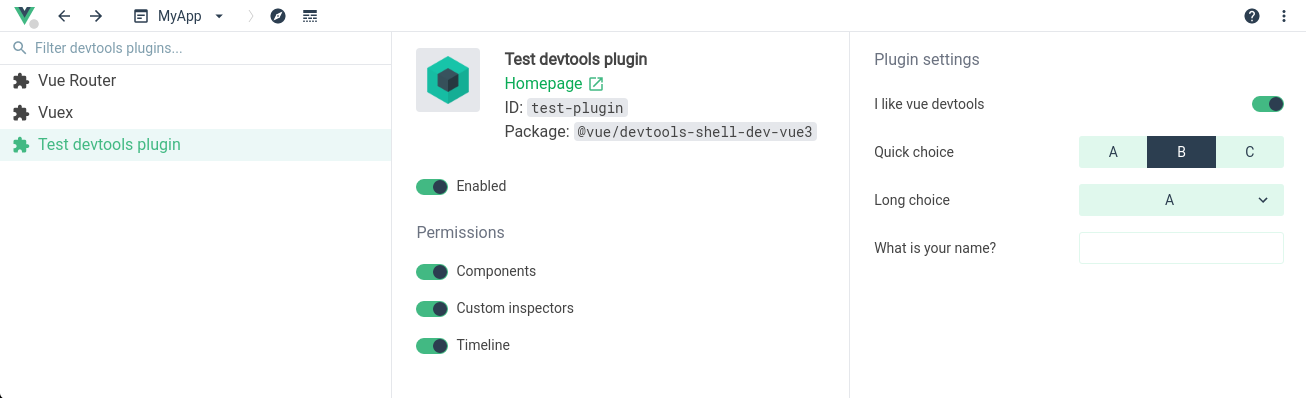Open the three-dot more options menu
This screenshot has height=398, width=1306.
[x=1284, y=16]
